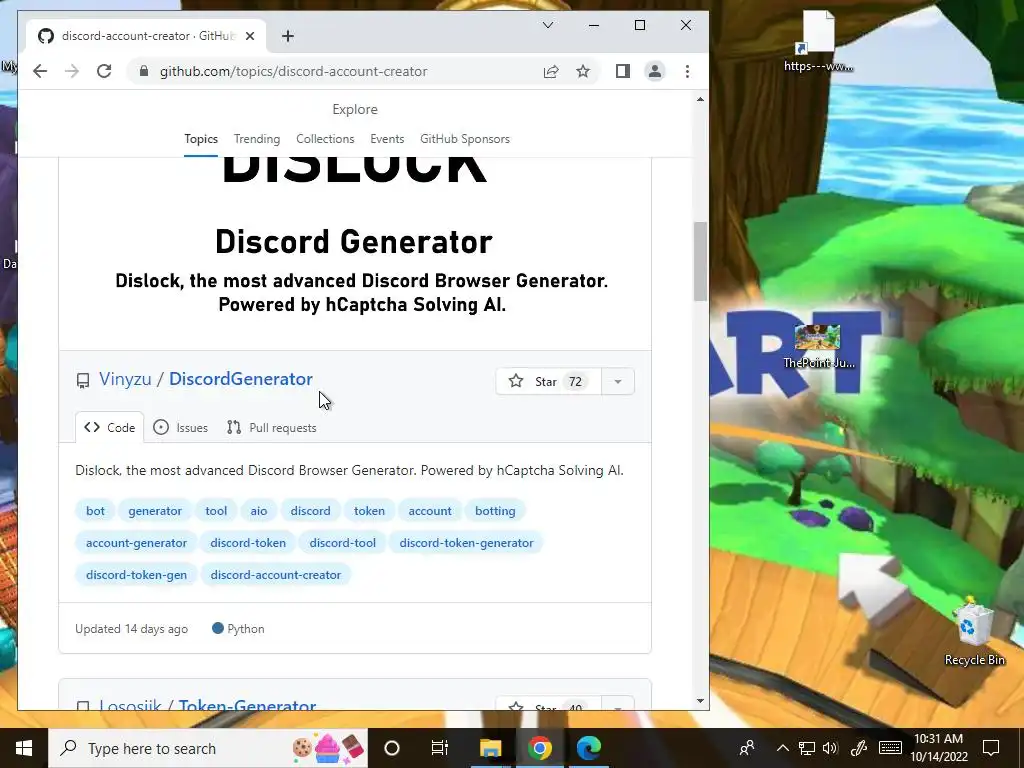
Task: Select the token topic tag
Action: (370, 511)
